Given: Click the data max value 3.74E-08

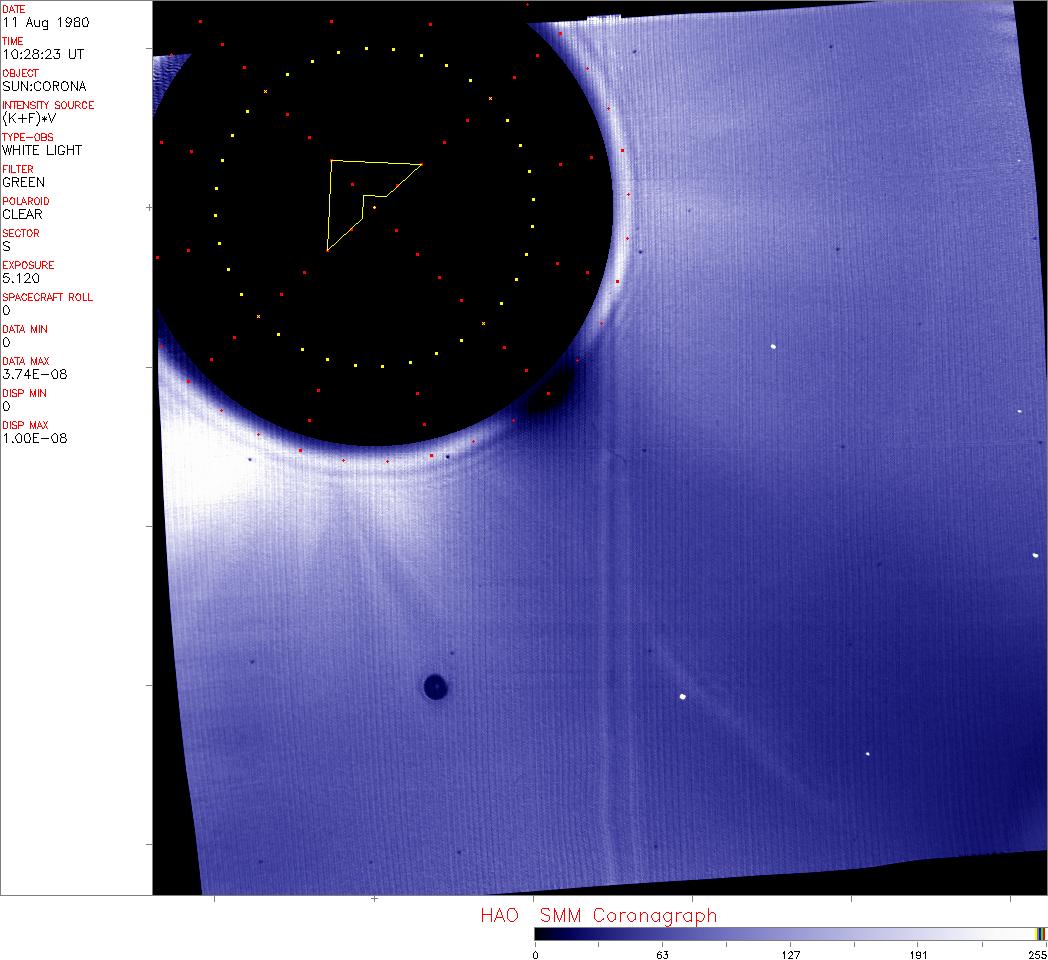Looking at the screenshot, I should [x=32, y=374].
